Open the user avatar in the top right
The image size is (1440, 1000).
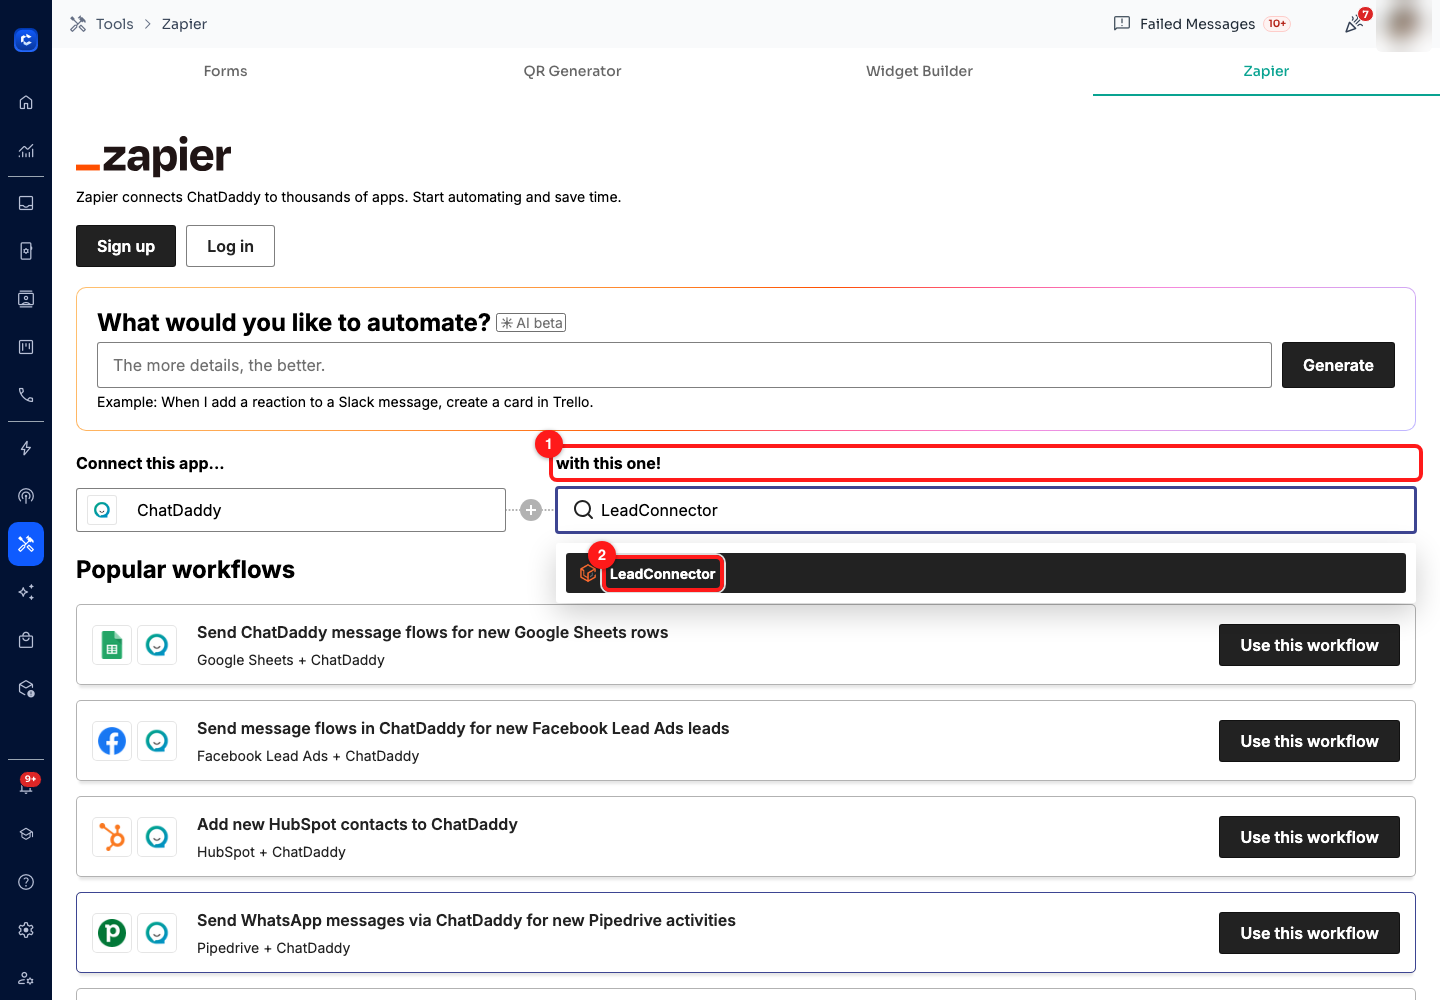pyautogui.click(x=1404, y=23)
